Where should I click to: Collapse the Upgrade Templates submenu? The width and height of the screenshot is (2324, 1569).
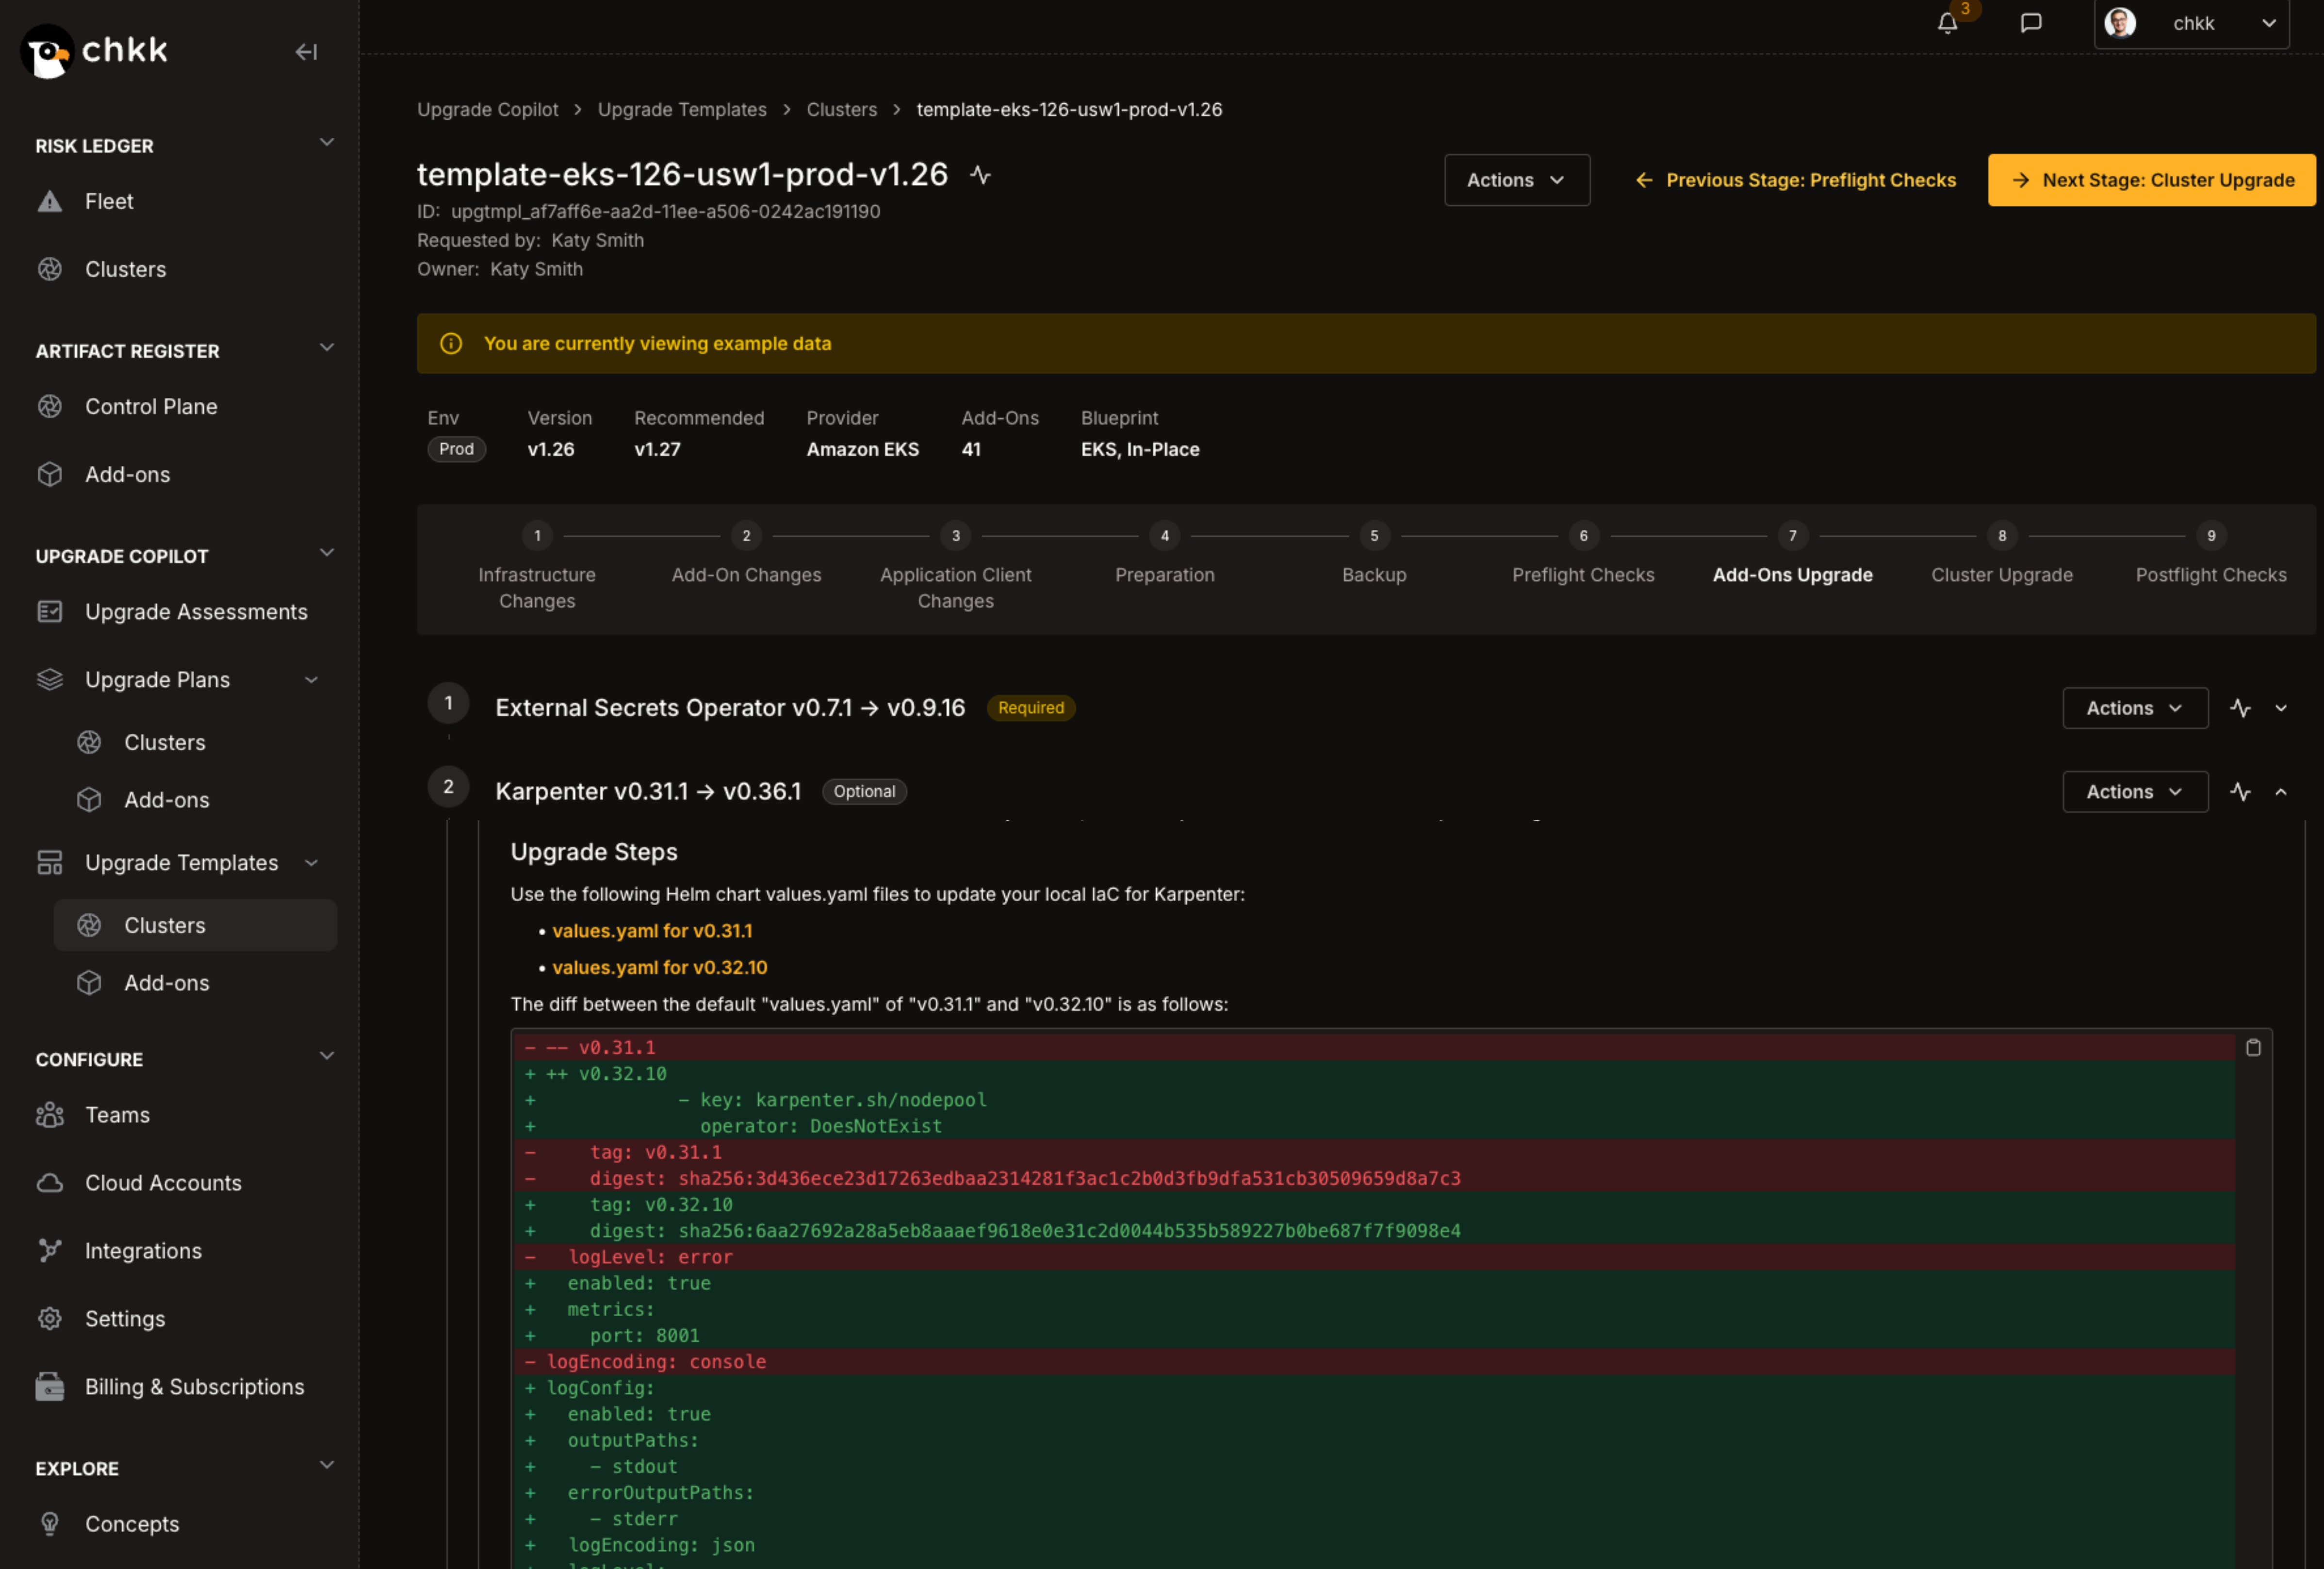point(311,863)
